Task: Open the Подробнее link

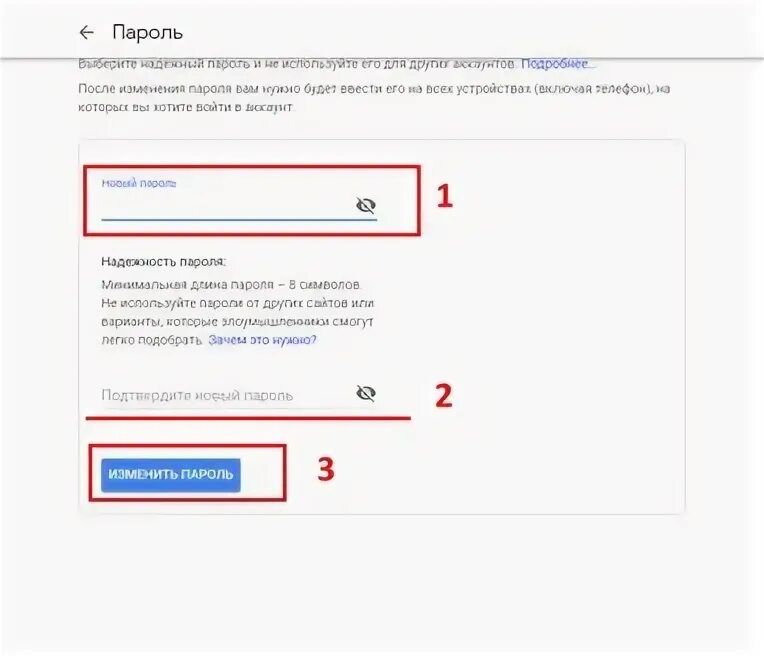Action: (555, 64)
